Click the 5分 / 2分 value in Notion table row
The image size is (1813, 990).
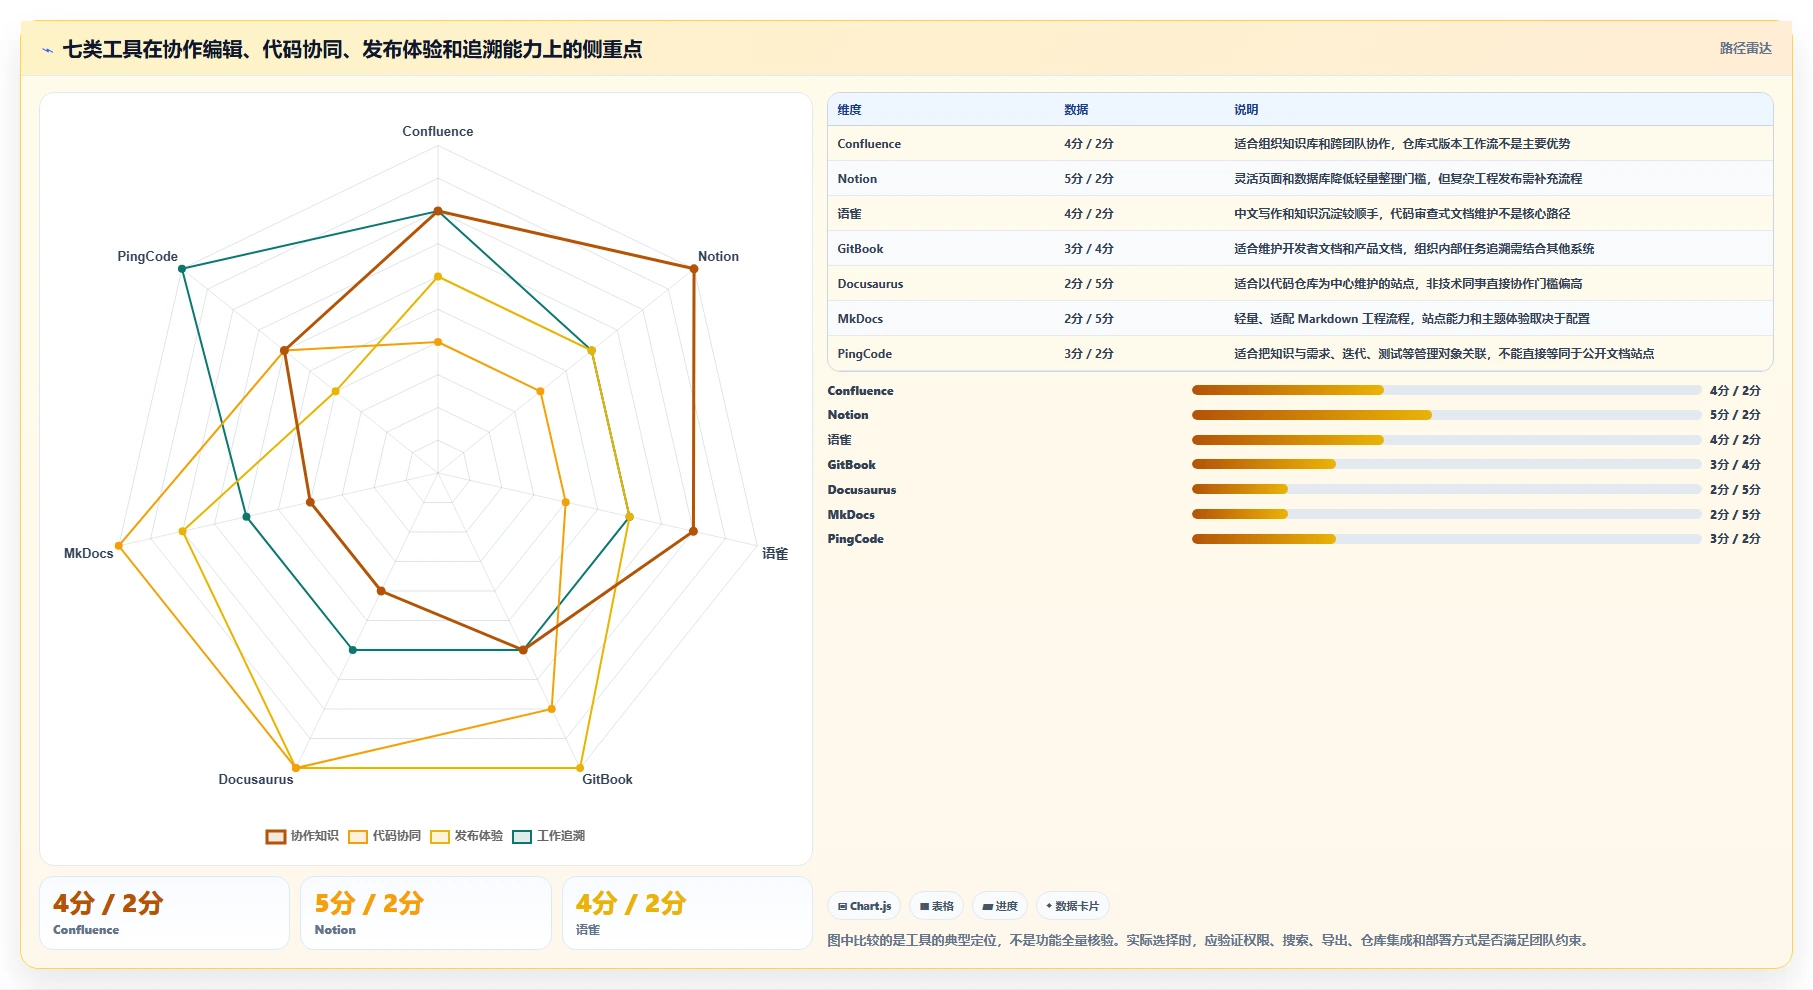(1089, 179)
